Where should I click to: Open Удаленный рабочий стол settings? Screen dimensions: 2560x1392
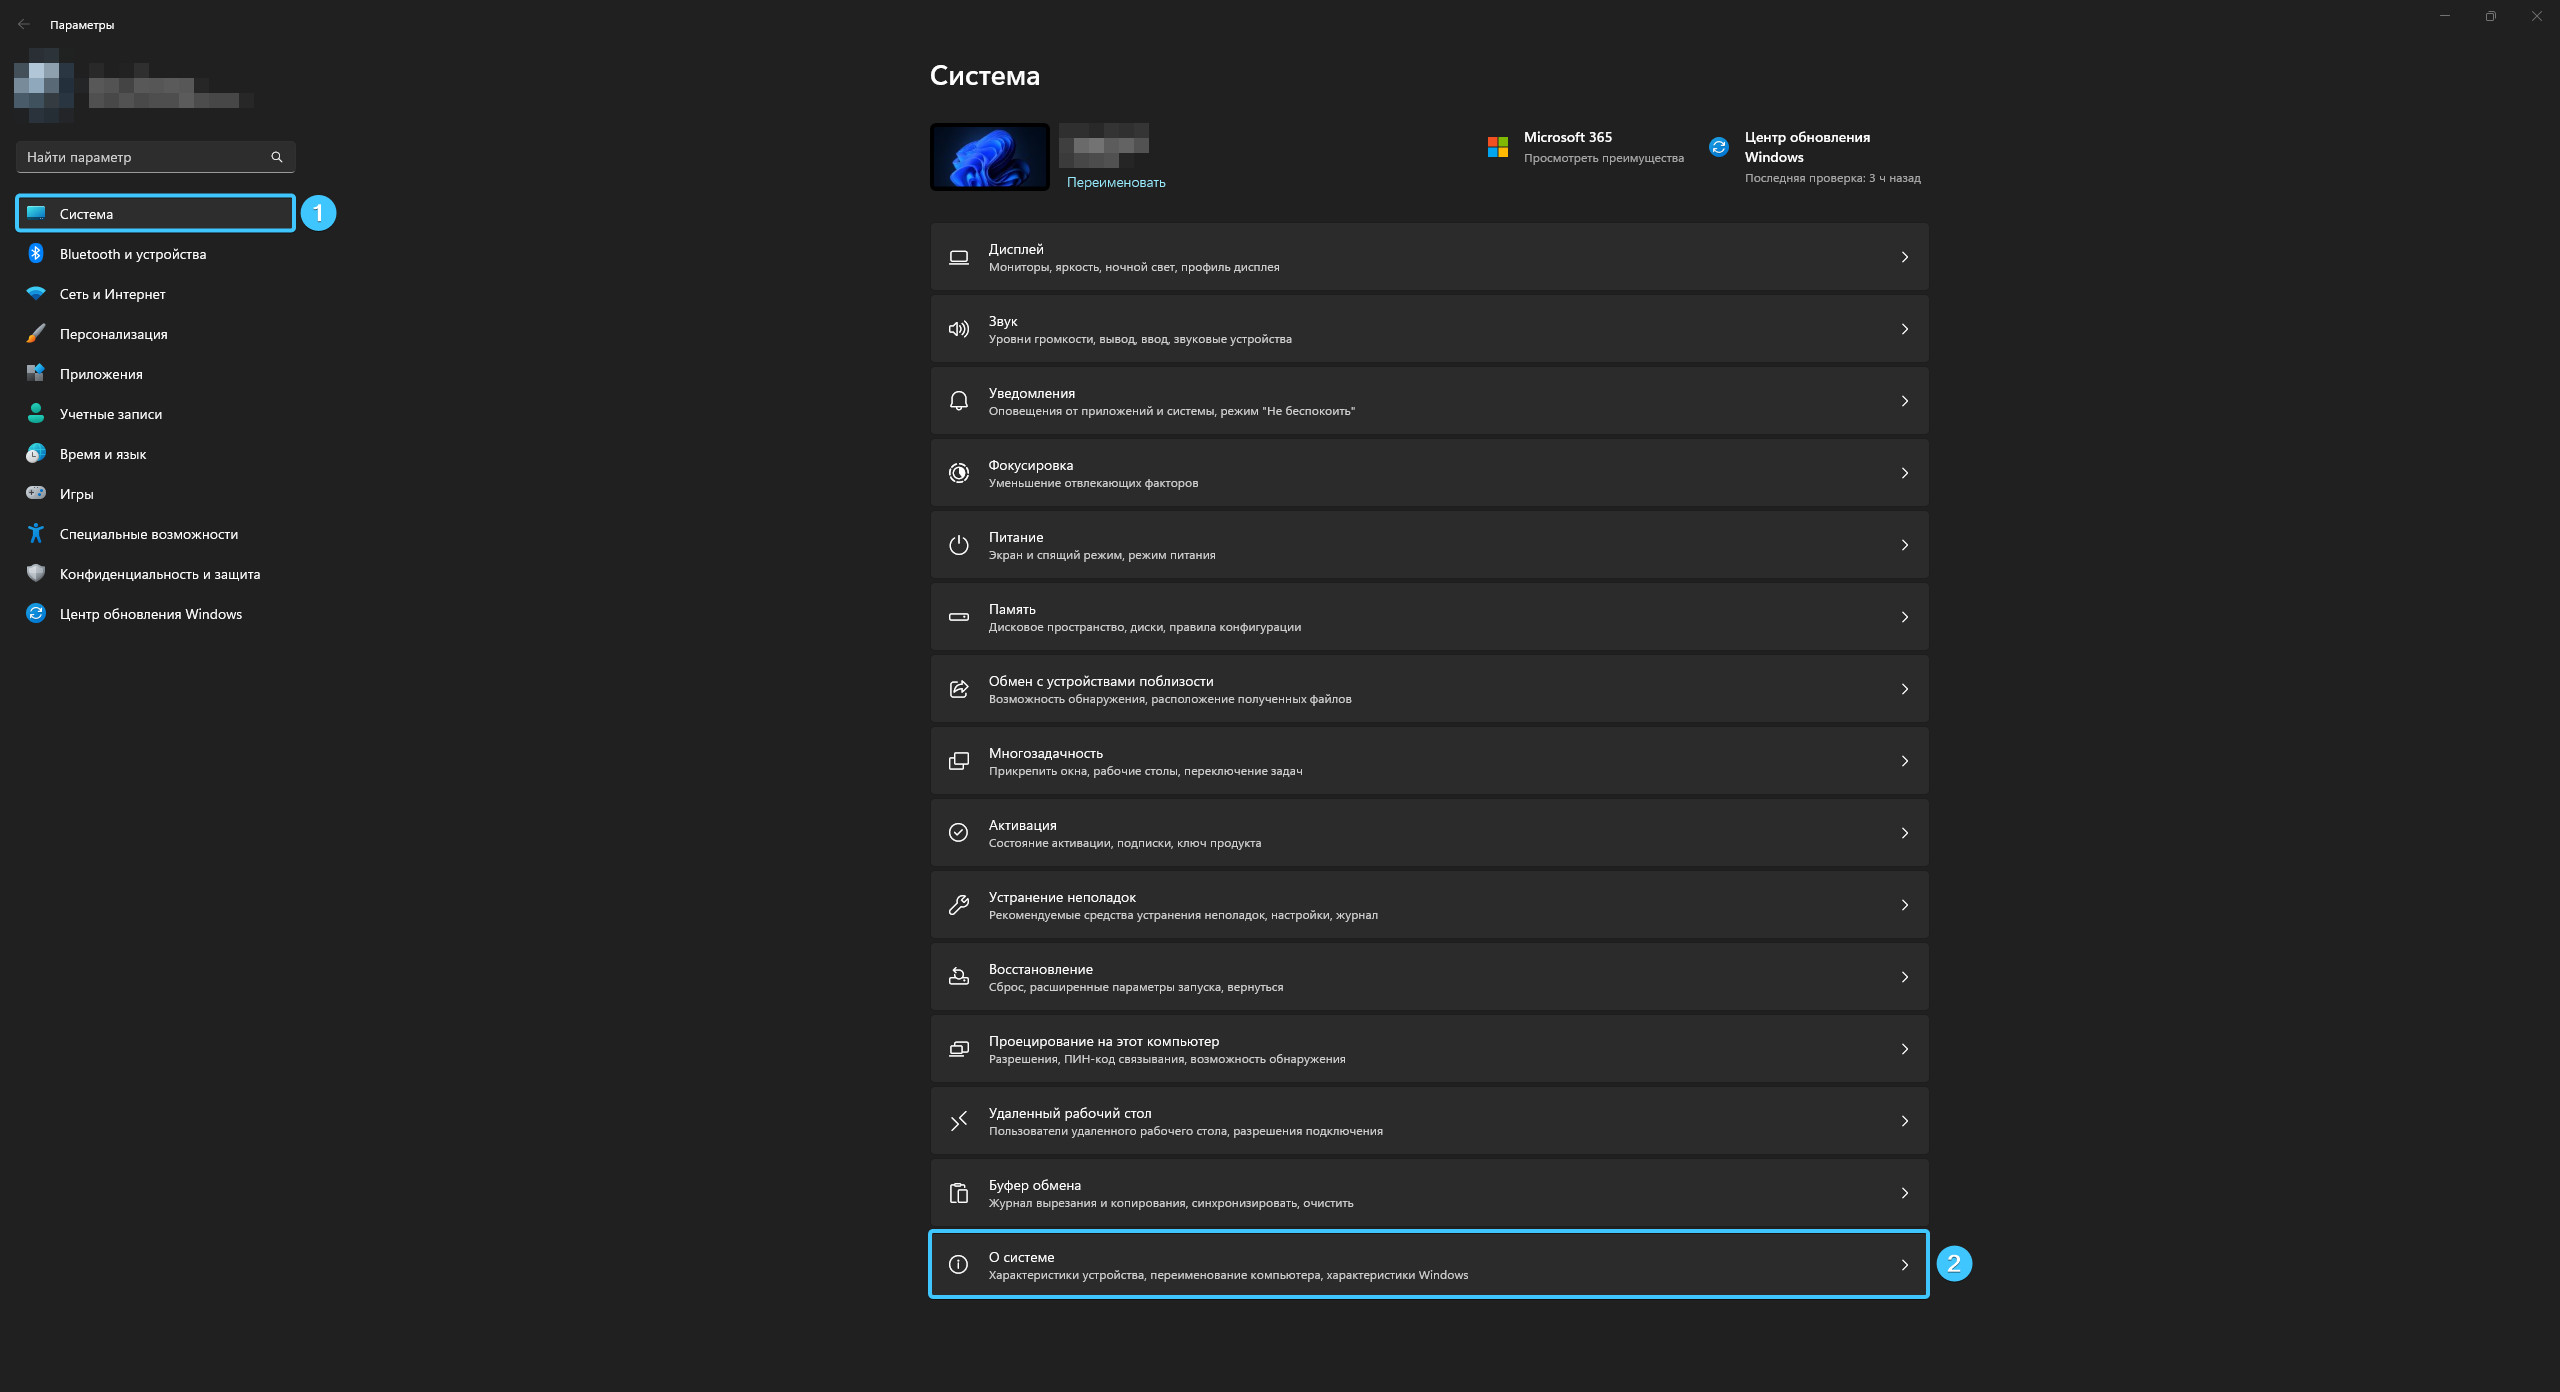pyautogui.click(x=1429, y=1121)
